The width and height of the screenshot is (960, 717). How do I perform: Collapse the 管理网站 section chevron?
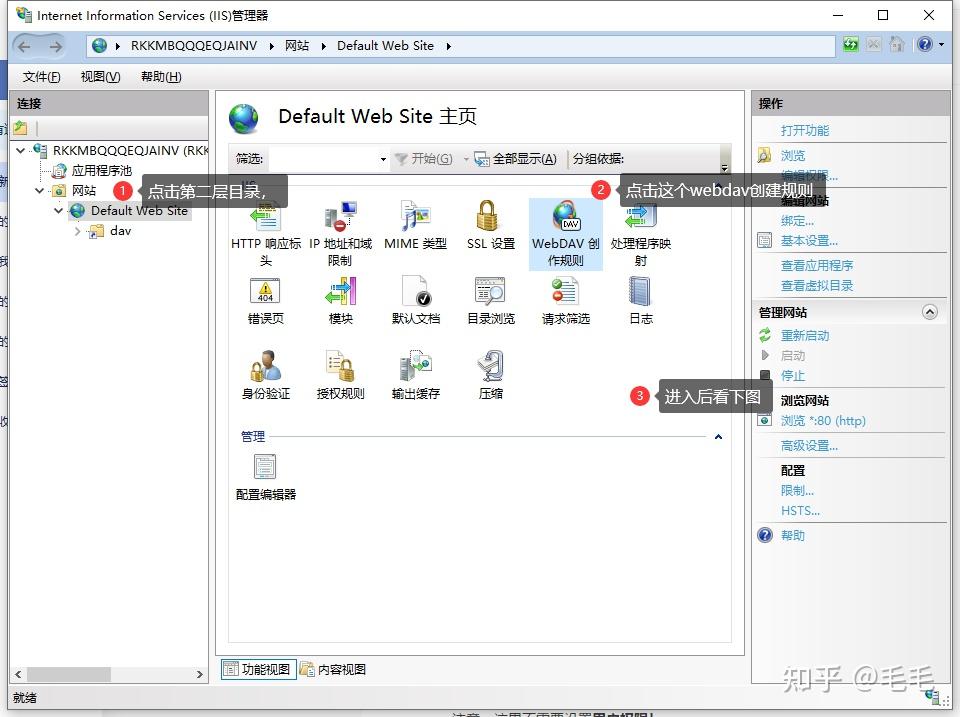pos(931,311)
